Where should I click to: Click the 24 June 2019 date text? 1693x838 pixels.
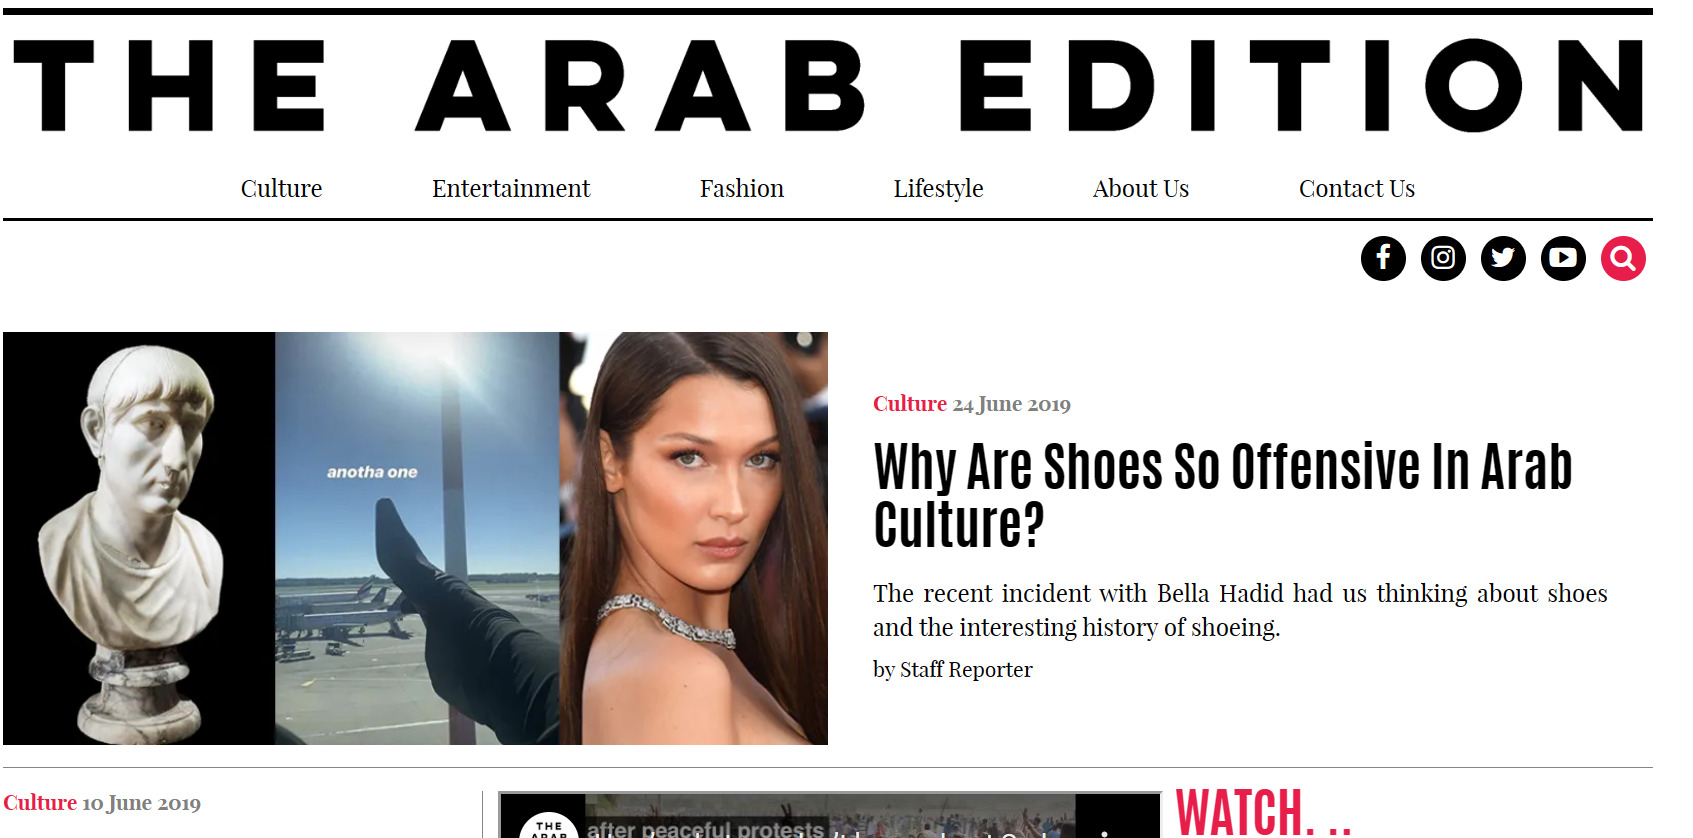pyautogui.click(x=1011, y=404)
